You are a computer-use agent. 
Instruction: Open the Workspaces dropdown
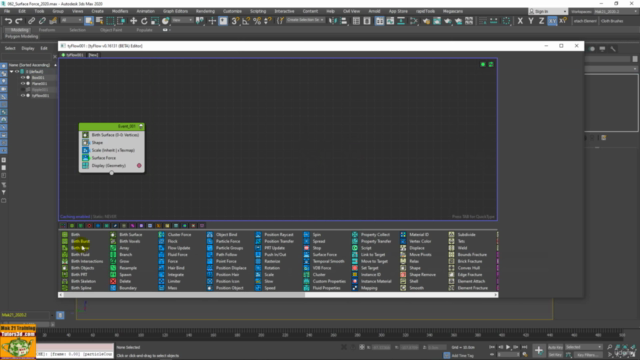(616, 11)
